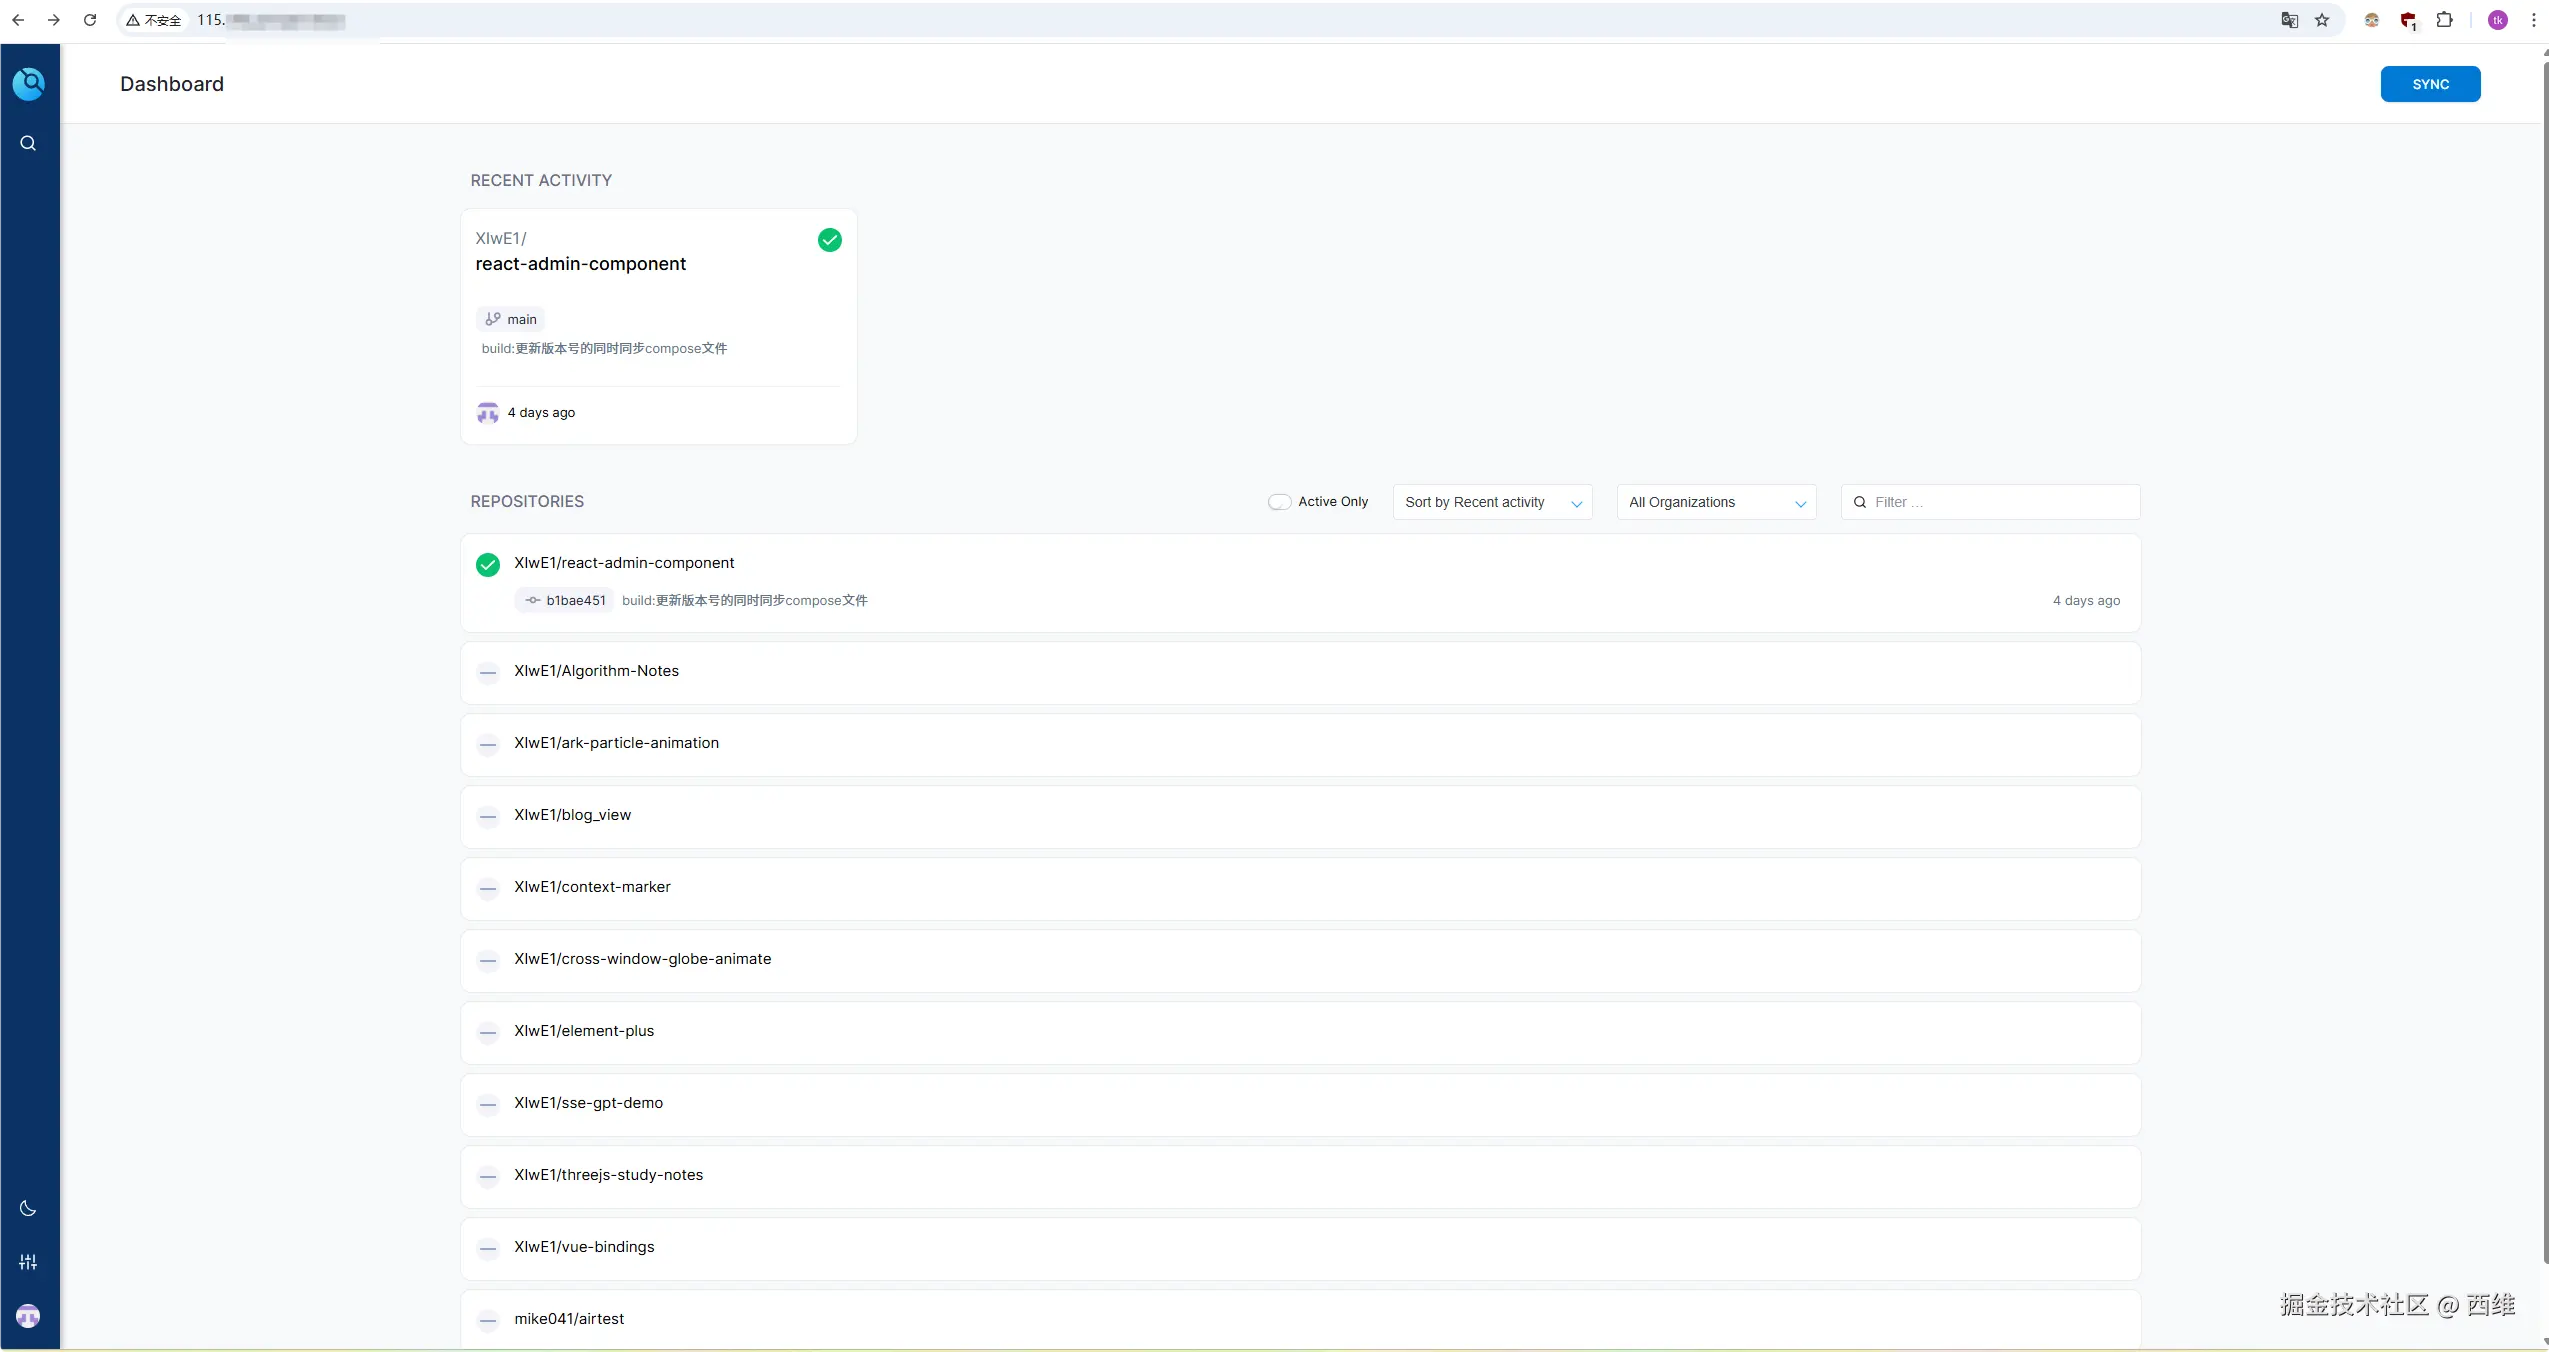
Task: Open XIwE1/Algorithm-Notes repository
Action: pyautogui.click(x=596, y=671)
